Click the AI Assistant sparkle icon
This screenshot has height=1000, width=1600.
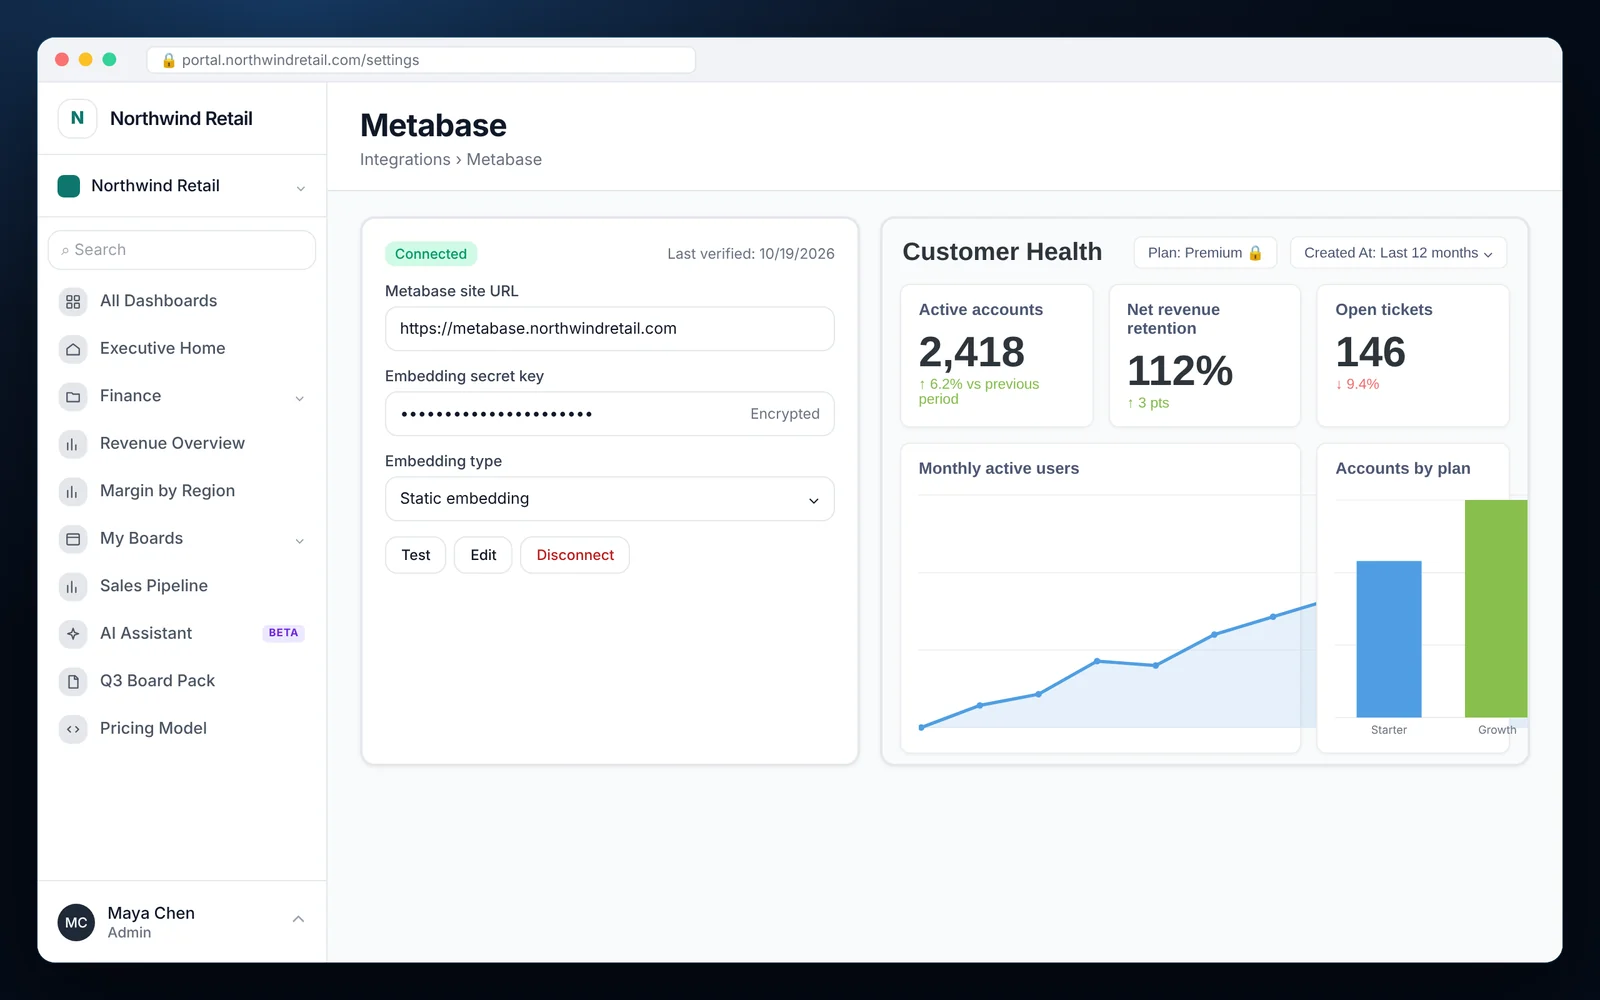click(x=73, y=634)
